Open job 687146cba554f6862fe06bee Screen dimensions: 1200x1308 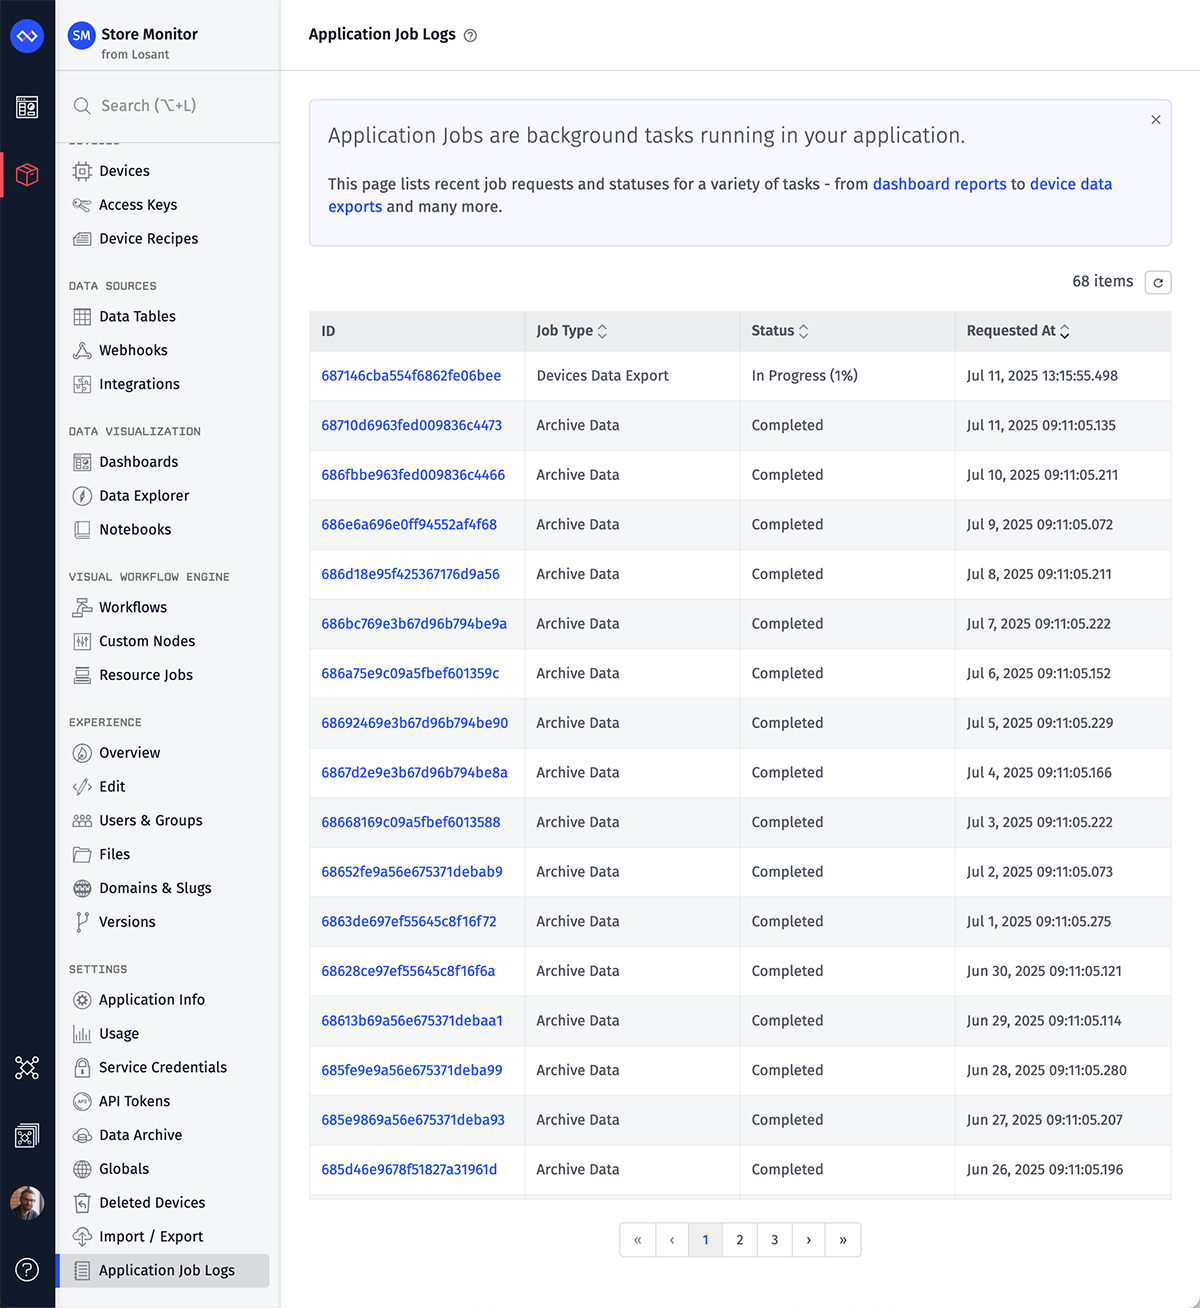point(411,376)
